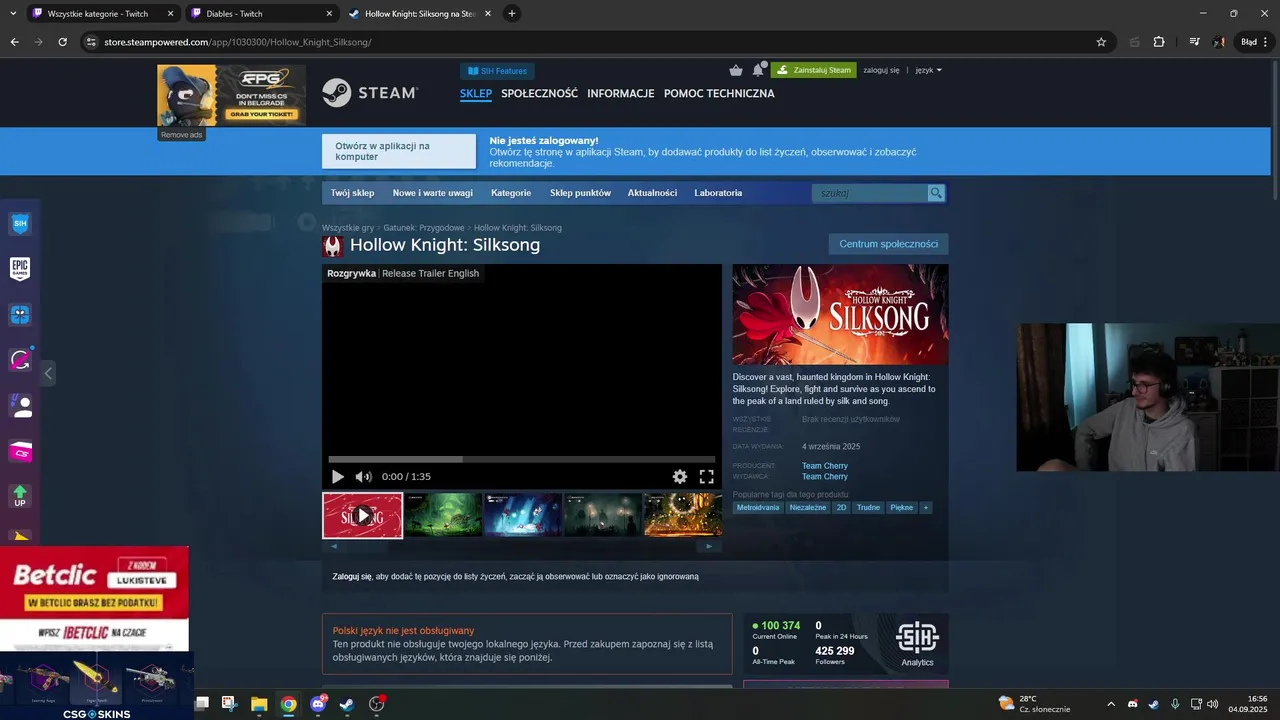
Task: Open the Epic Games sidebar icon
Action: [20, 268]
